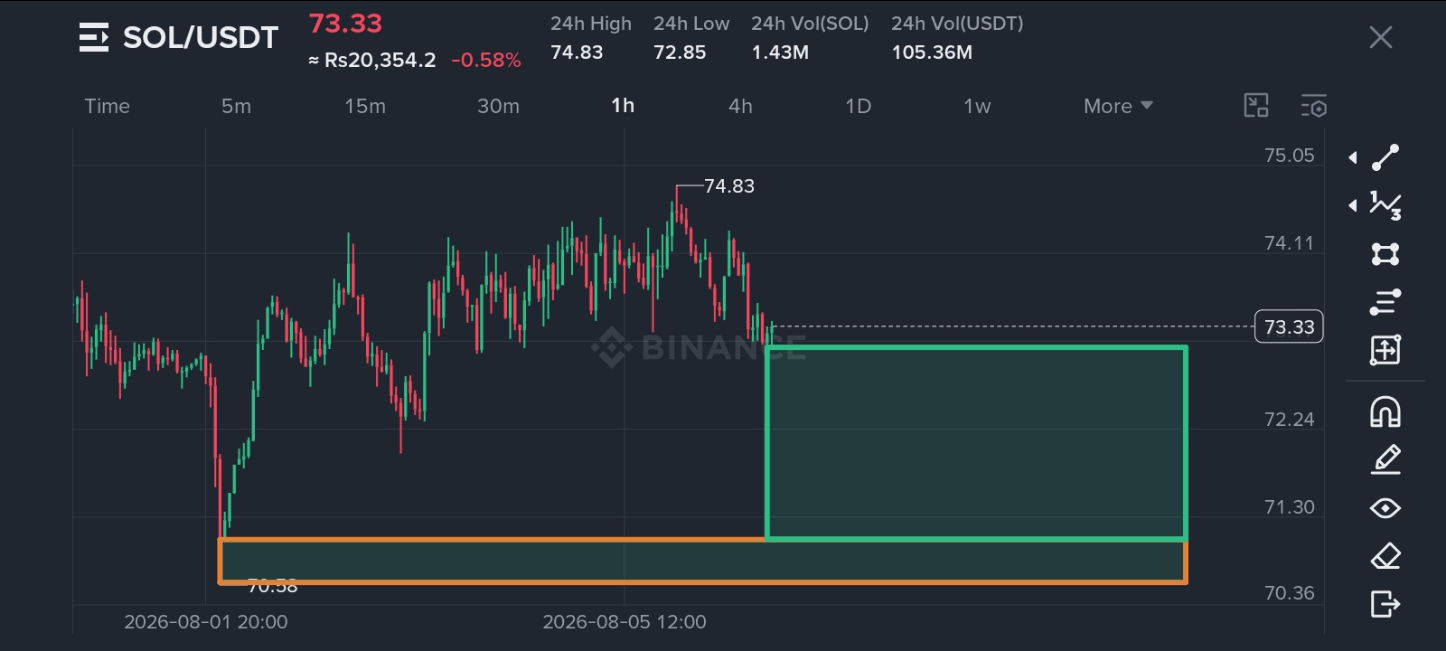Click the 74.11 price axis label
This screenshot has height=651, width=1446.
[1289, 243]
